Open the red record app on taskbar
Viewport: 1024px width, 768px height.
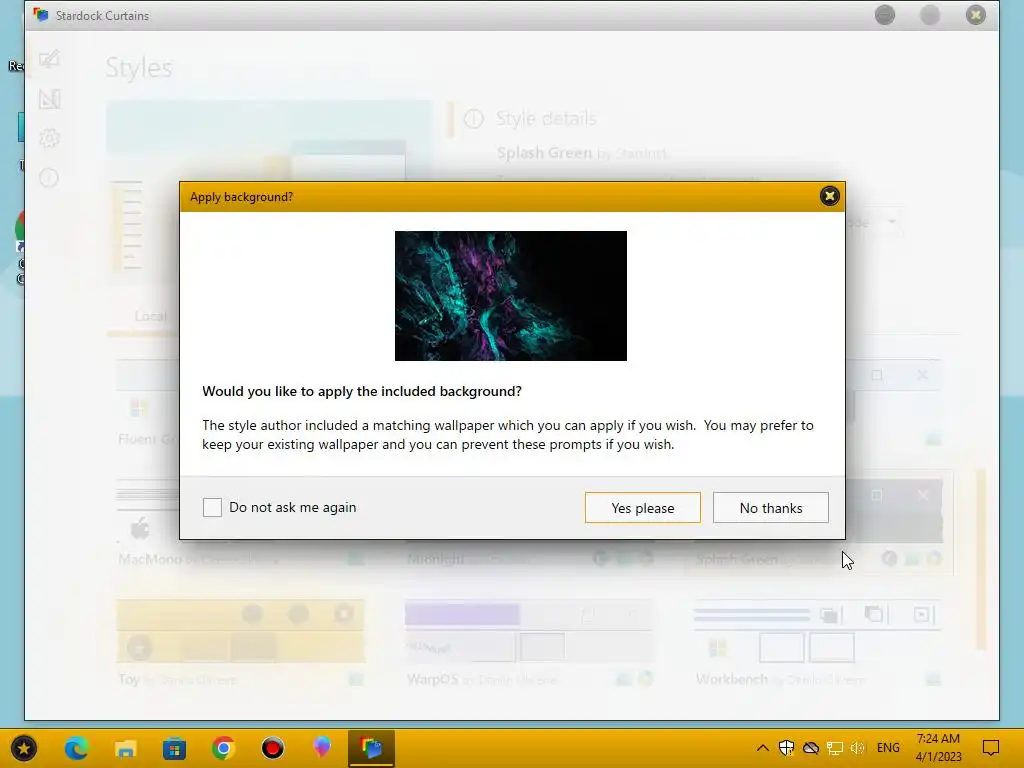coord(272,748)
